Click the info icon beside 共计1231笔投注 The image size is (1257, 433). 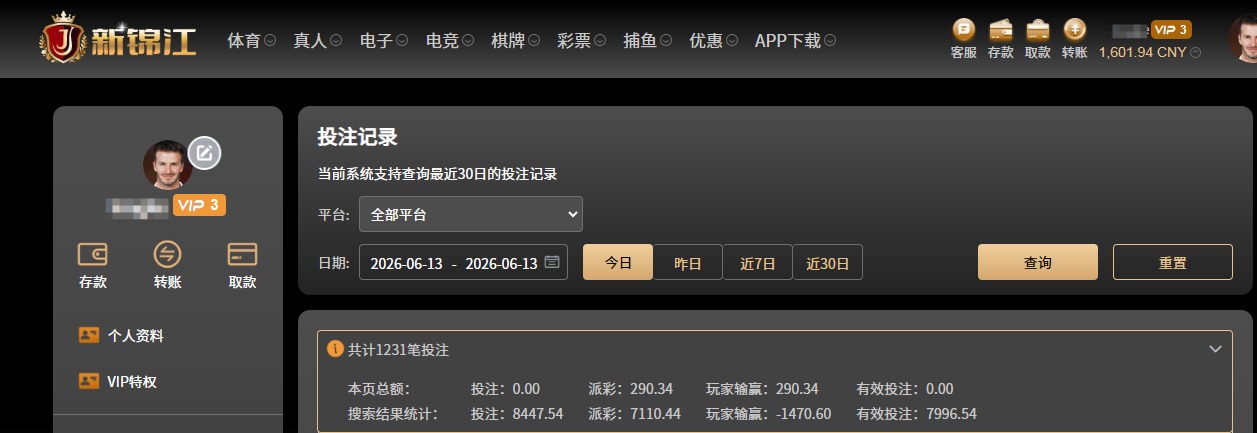pyautogui.click(x=335, y=349)
